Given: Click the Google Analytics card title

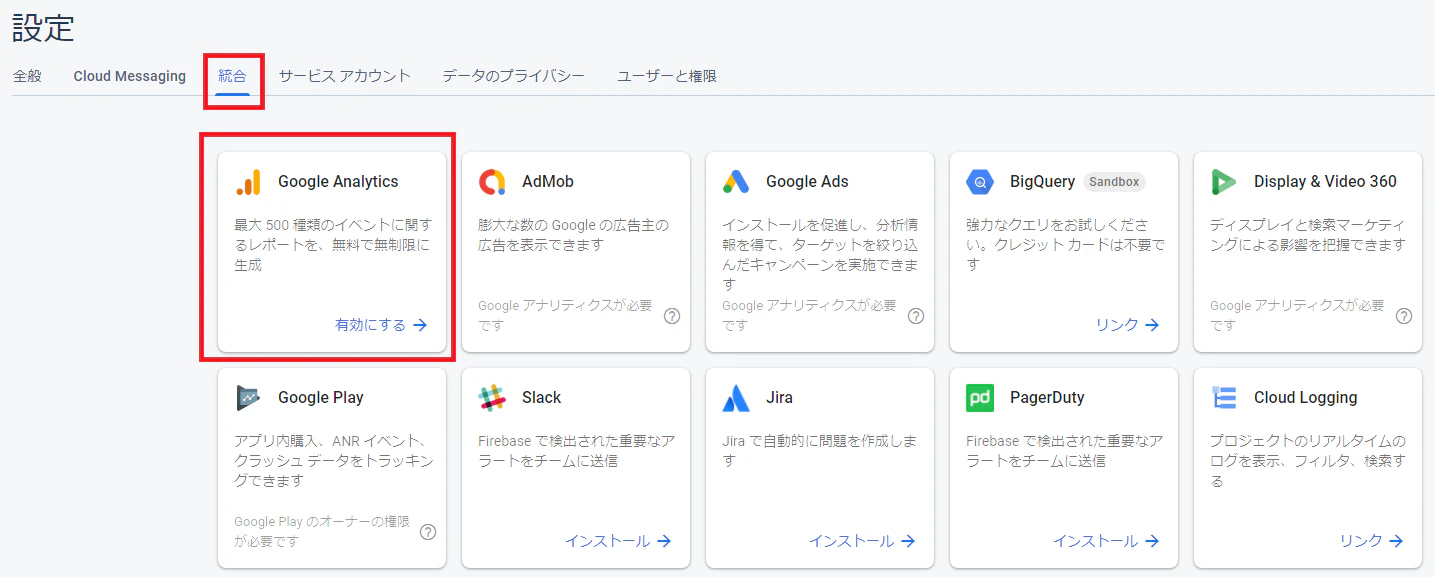Looking at the screenshot, I should point(338,182).
